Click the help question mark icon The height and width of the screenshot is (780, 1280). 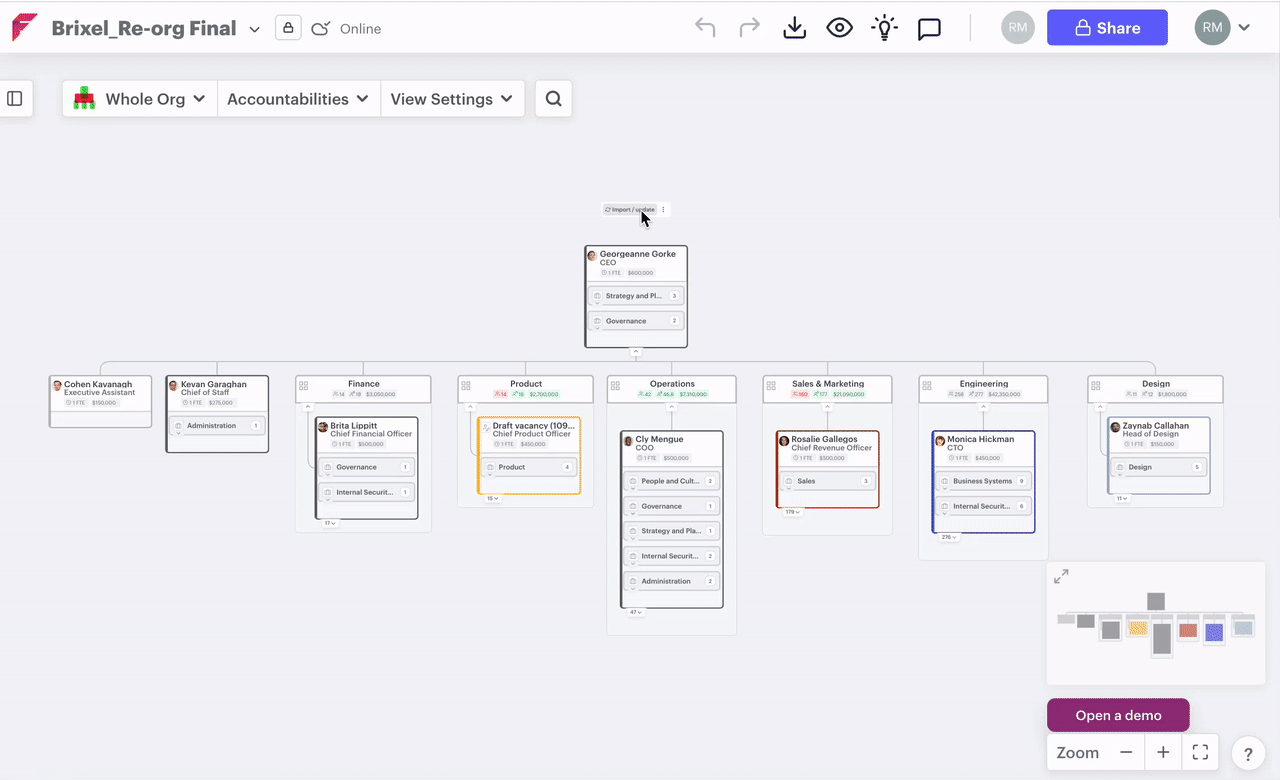(1248, 754)
